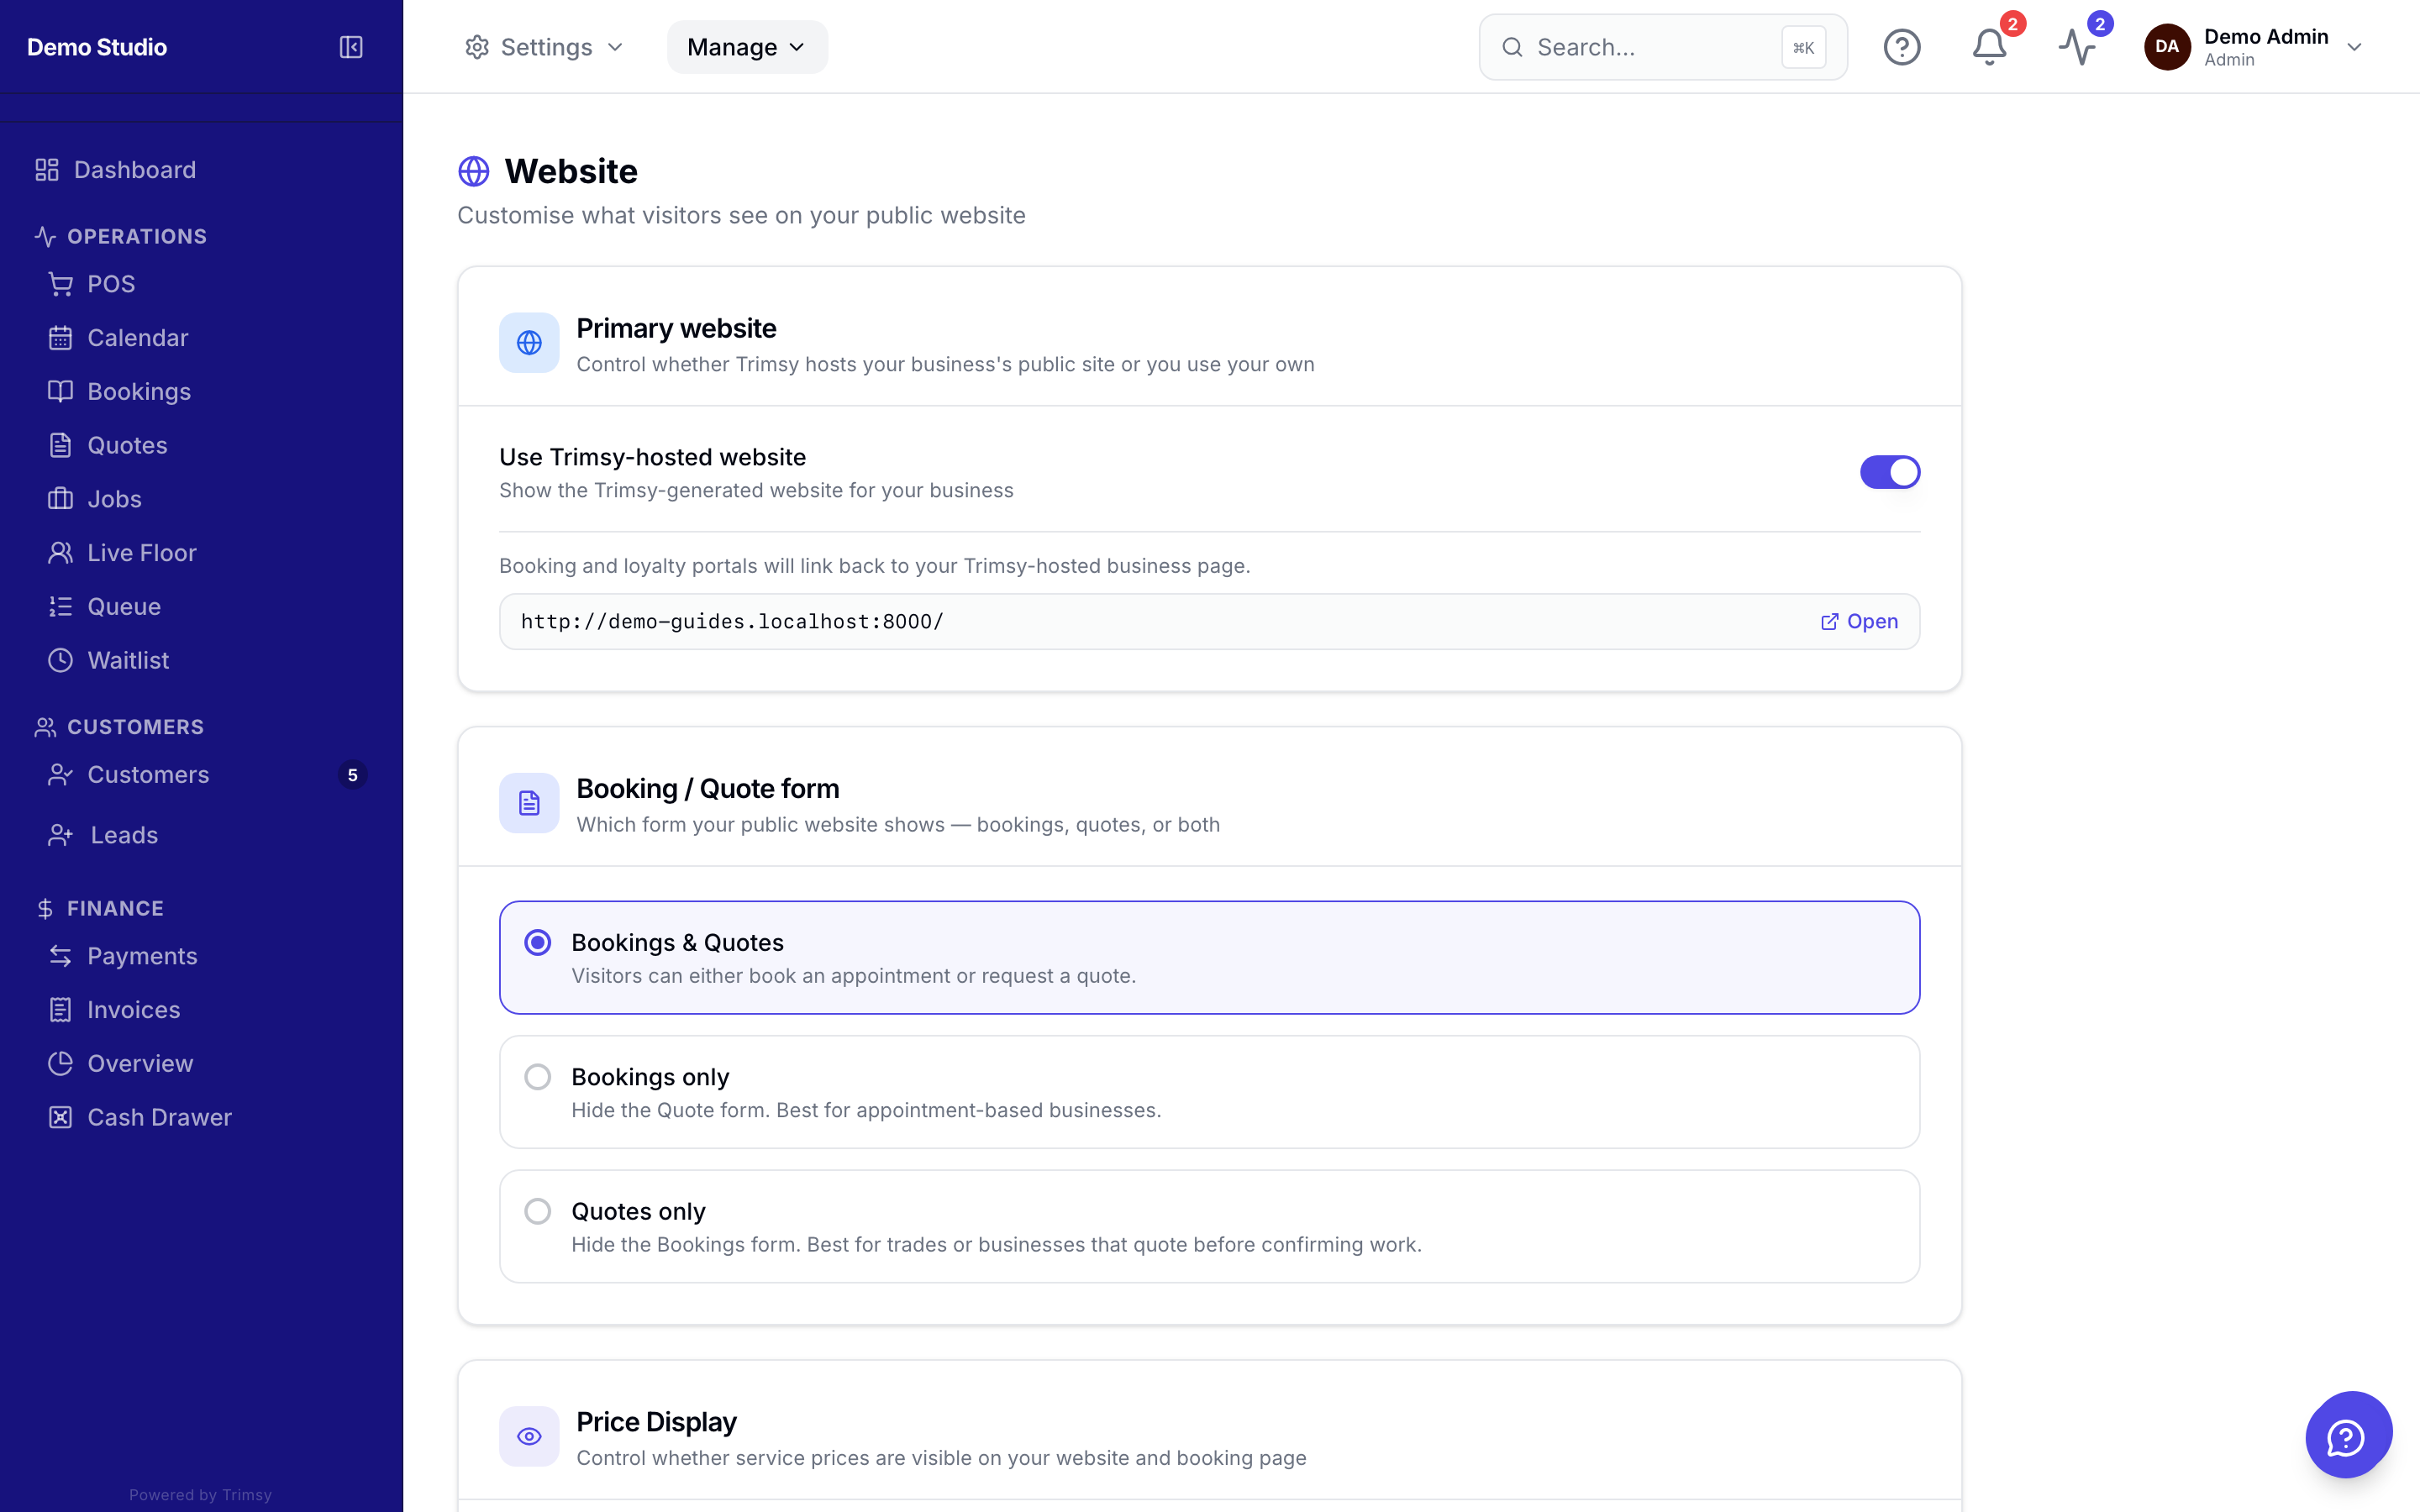Focus the Search input field

(1663, 47)
